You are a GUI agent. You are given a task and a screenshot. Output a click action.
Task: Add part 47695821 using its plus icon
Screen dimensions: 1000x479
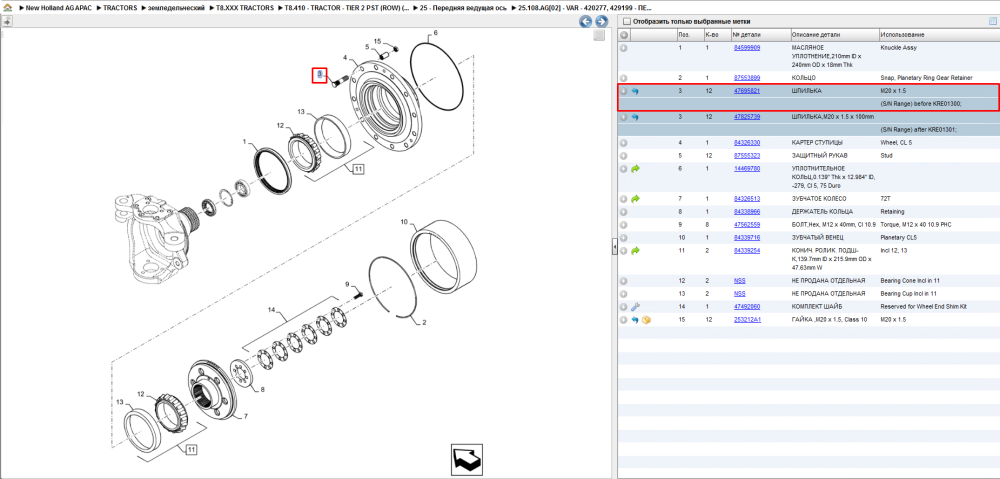pos(624,91)
